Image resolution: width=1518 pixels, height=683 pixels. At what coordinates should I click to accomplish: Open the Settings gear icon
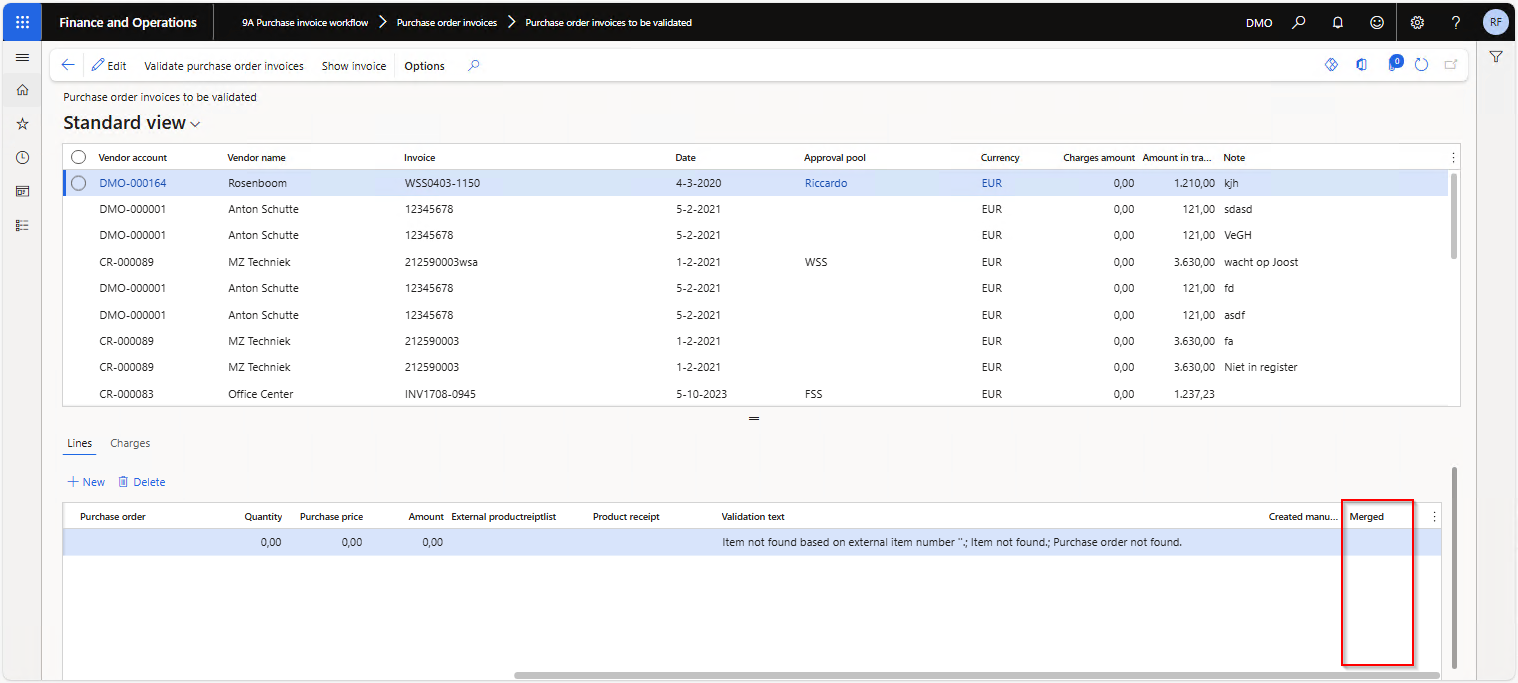(1417, 22)
